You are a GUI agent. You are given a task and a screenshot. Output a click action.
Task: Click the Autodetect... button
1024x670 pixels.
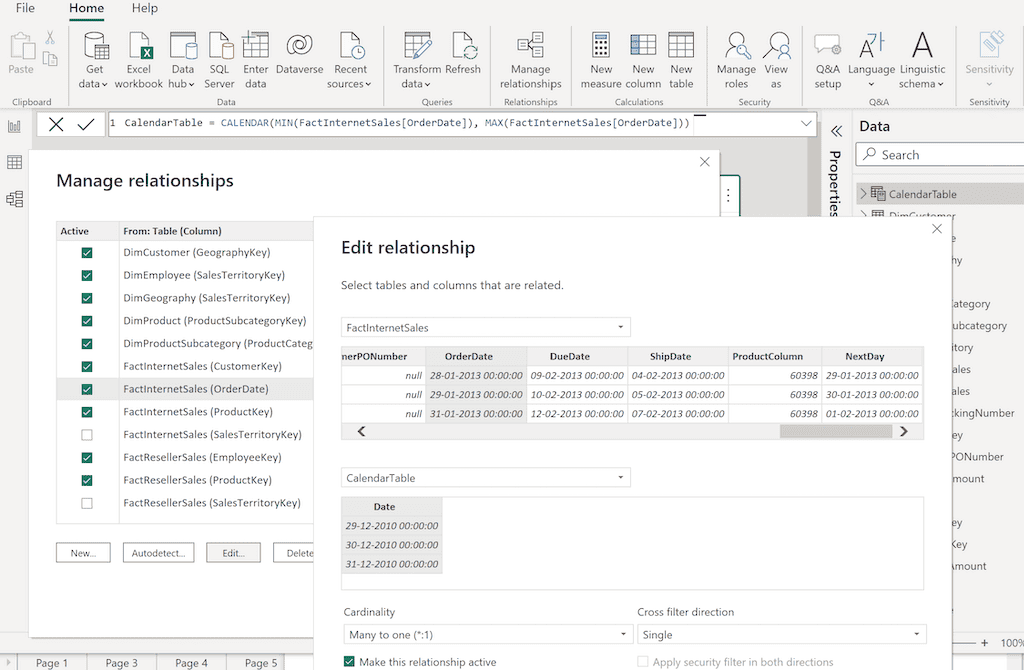(158, 553)
